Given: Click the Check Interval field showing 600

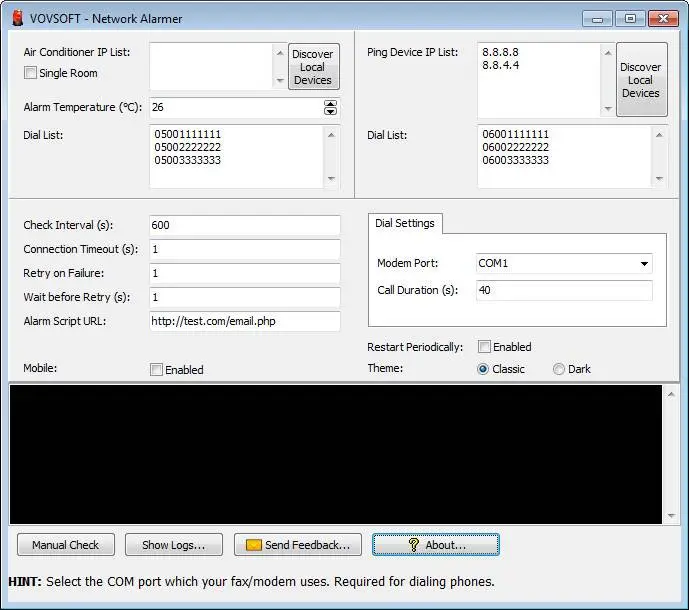Looking at the screenshot, I should pos(245,225).
